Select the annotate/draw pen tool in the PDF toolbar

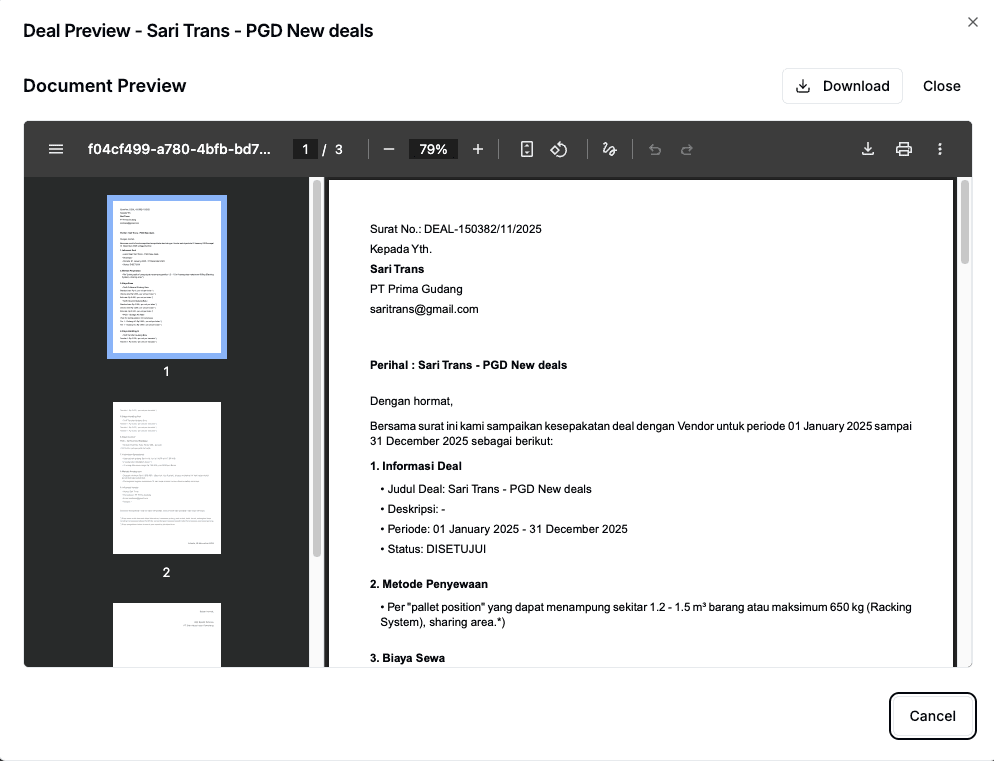610,148
